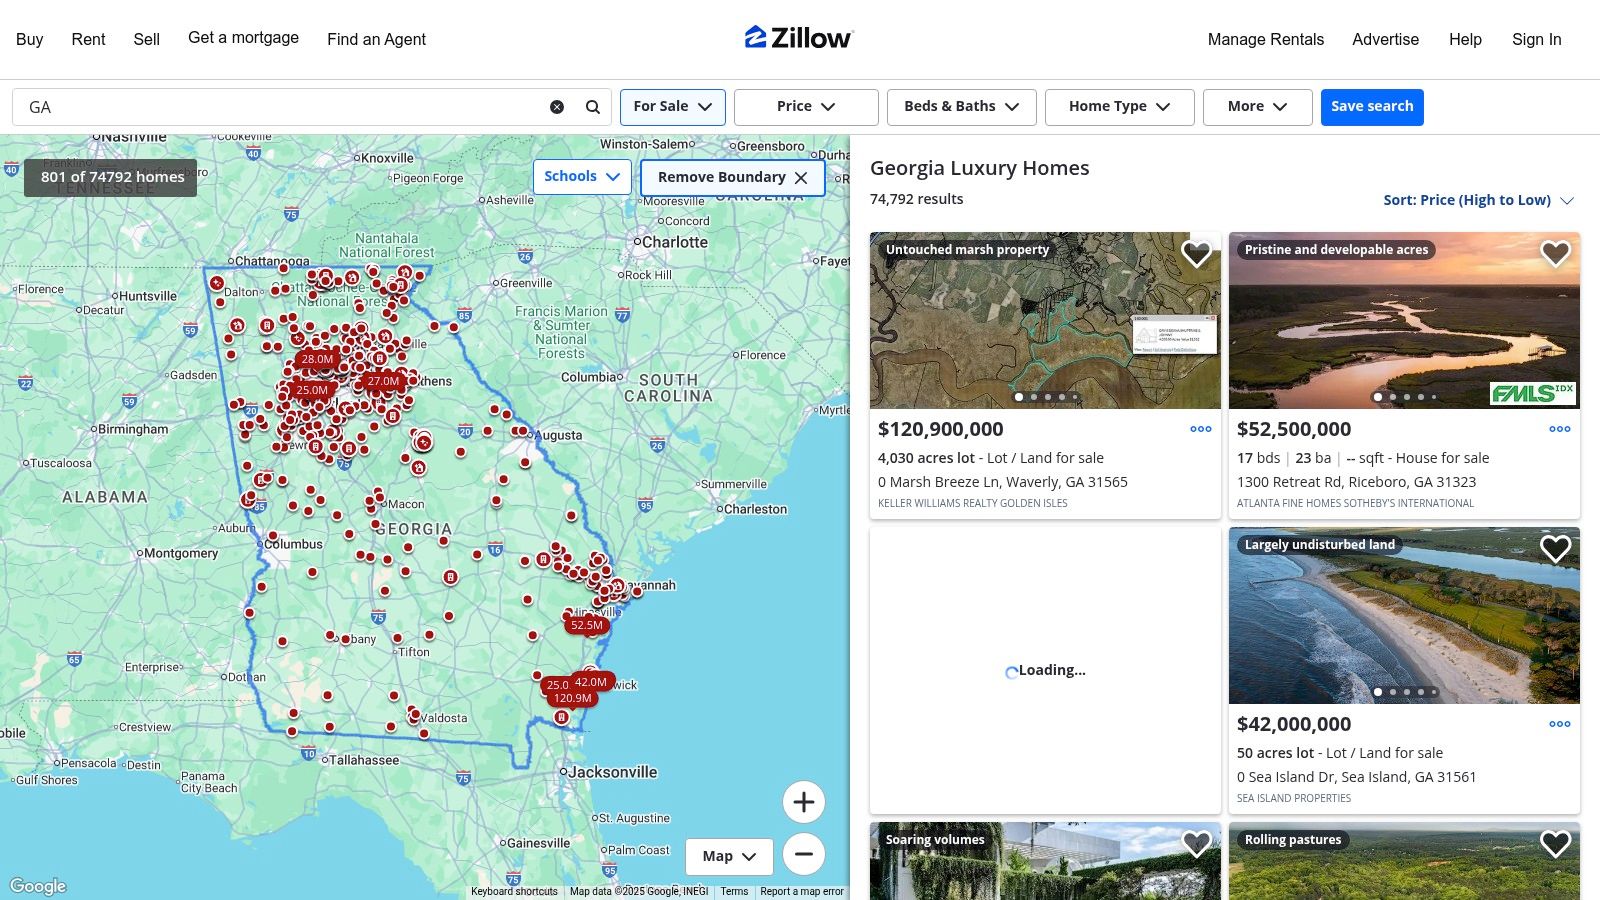This screenshot has width=1600, height=900.
Task: Favorite the Rolling pastures listing
Action: point(1555,844)
